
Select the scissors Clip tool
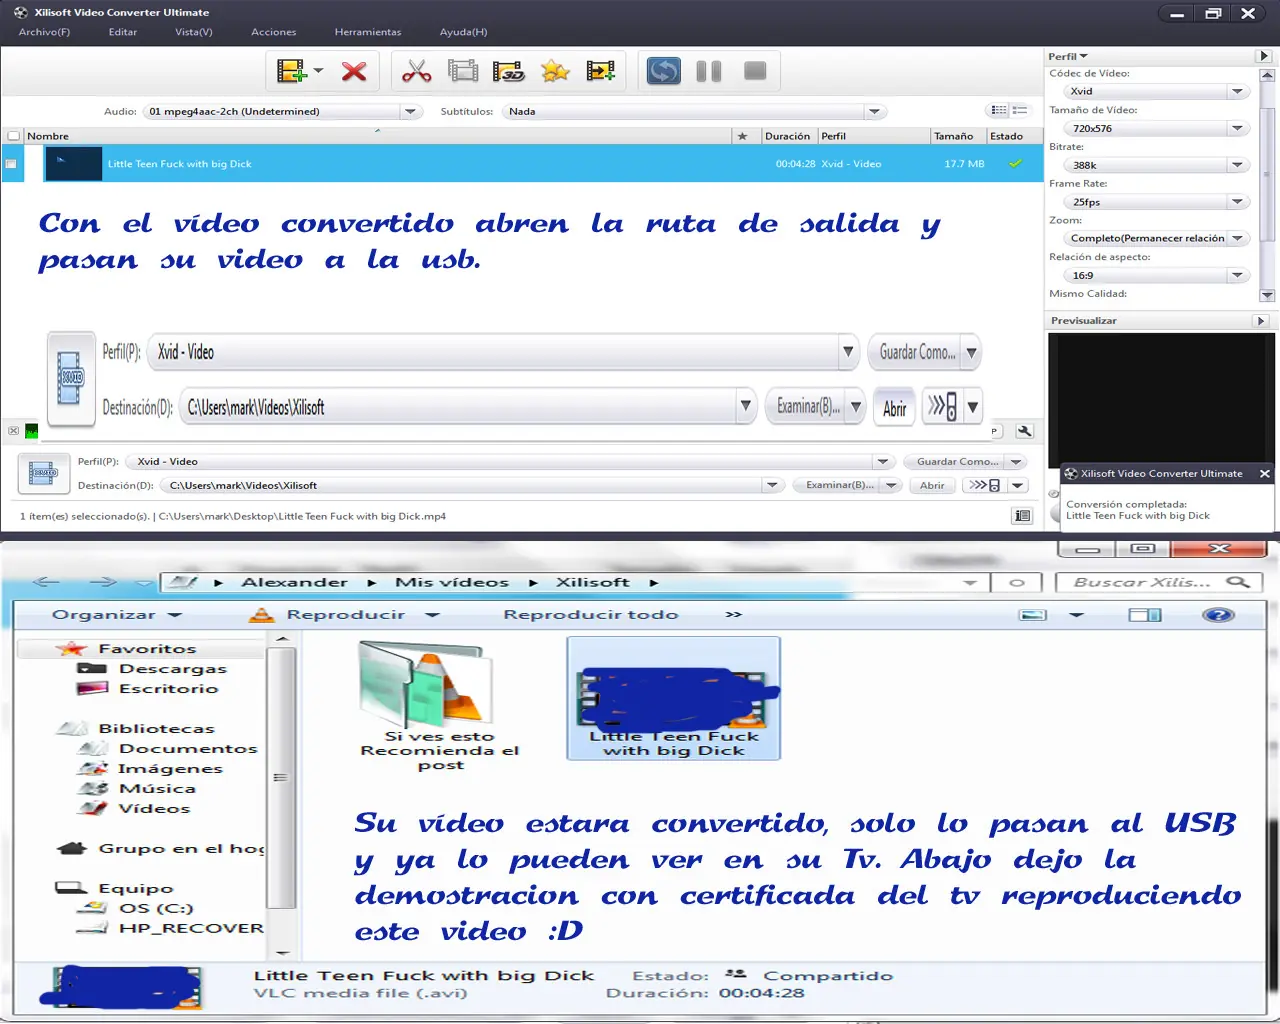tap(416, 71)
